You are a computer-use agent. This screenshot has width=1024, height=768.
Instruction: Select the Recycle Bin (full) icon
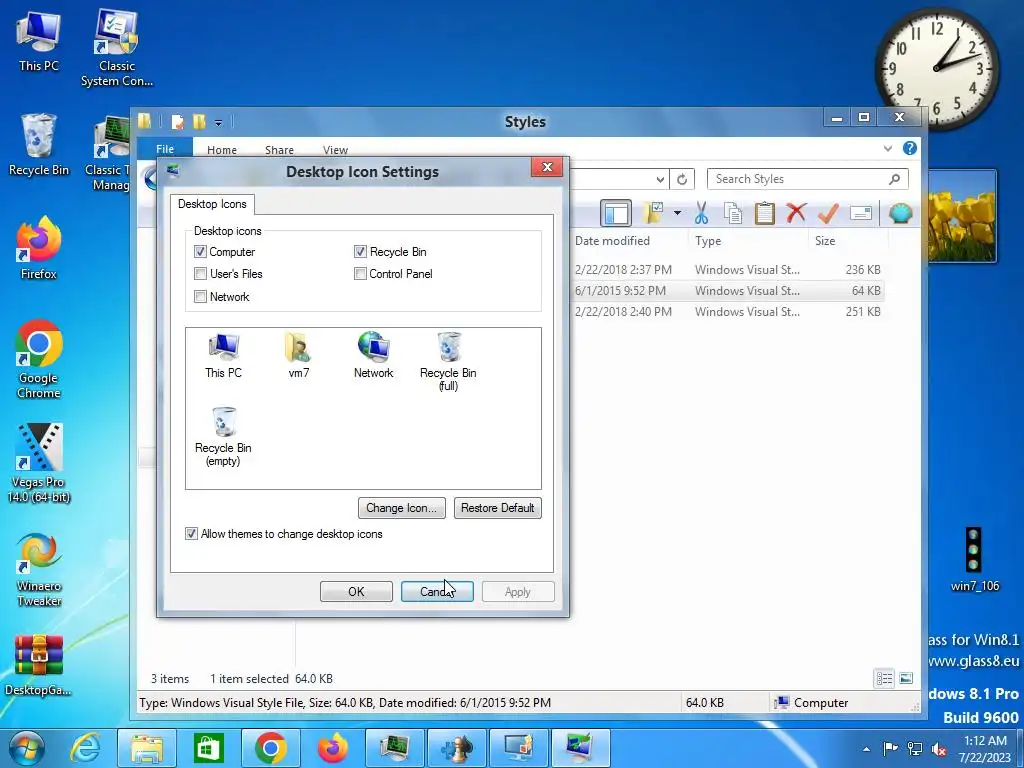click(448, 362)
